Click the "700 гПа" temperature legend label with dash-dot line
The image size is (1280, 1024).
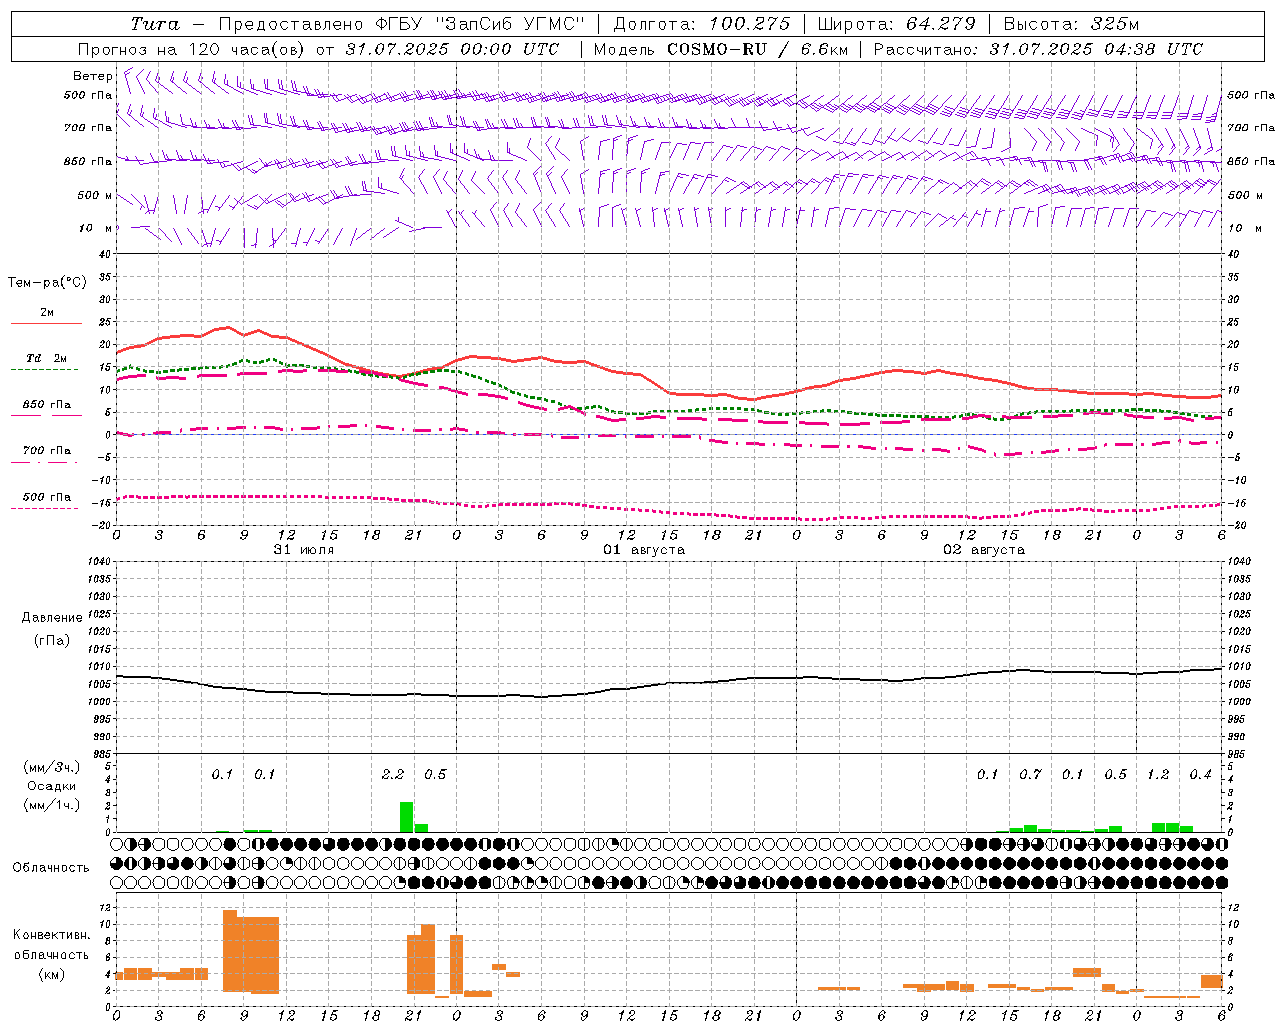click(x=47, y=450)
